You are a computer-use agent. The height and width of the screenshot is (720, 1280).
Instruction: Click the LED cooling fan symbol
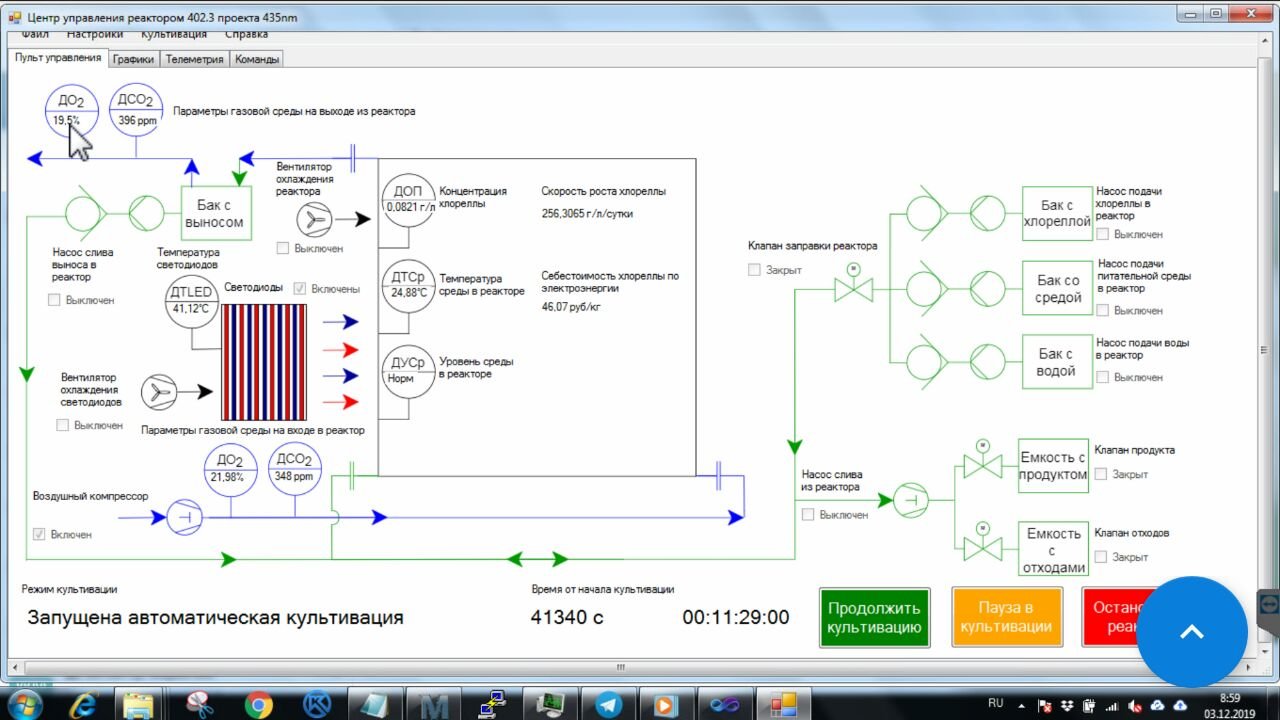click(x=160, y=393)
